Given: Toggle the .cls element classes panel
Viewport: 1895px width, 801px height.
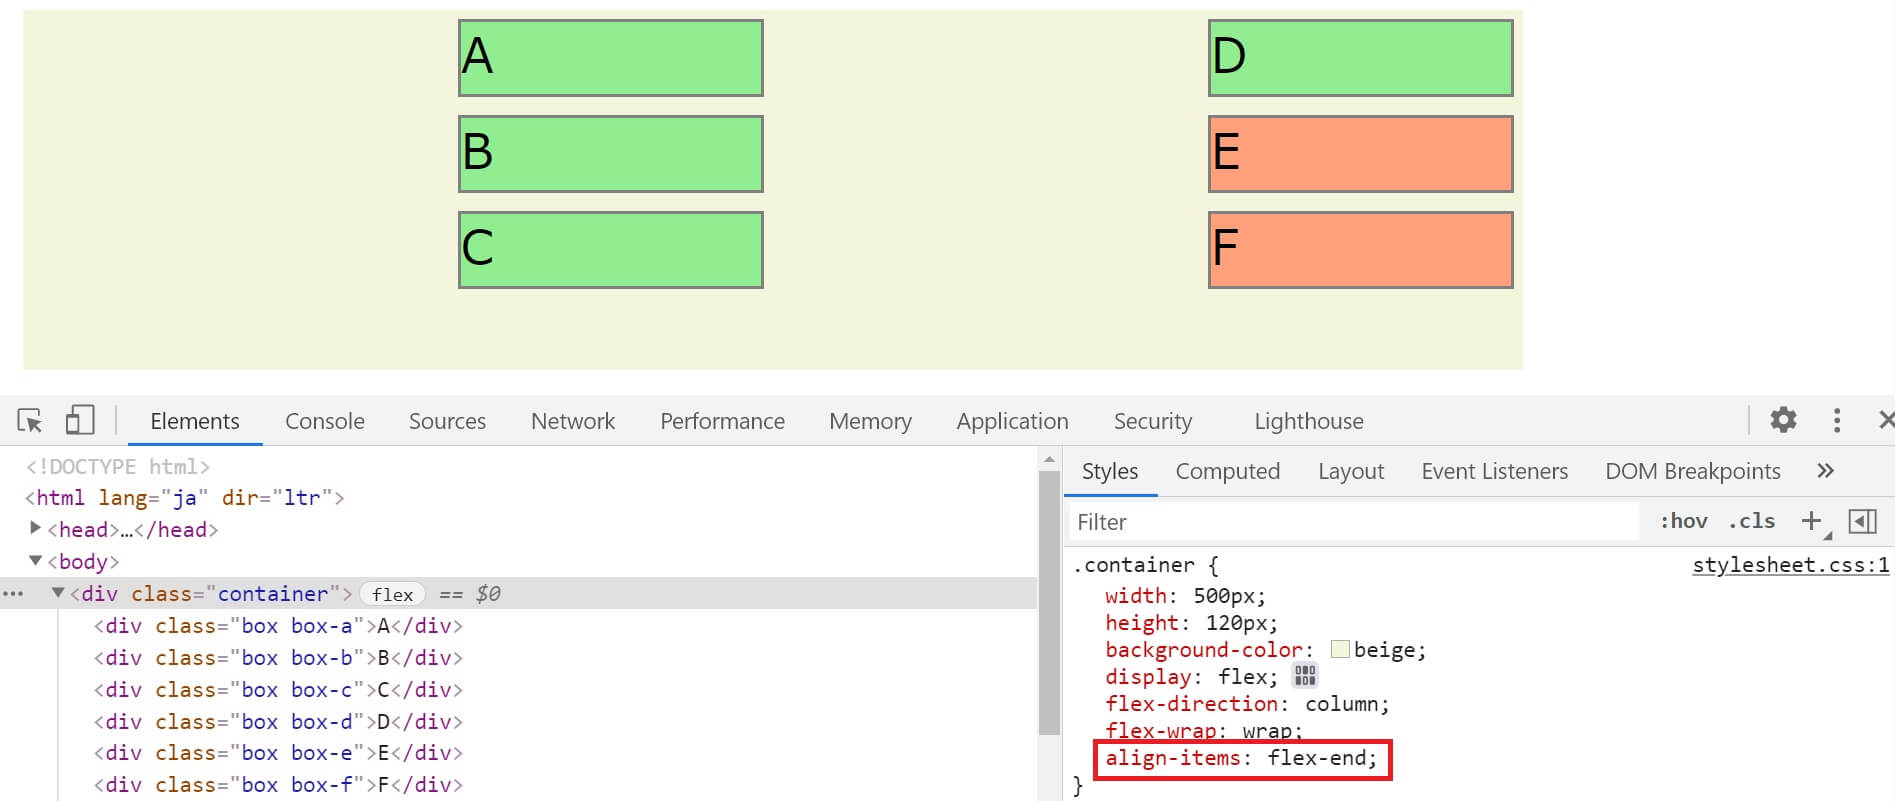Looking at the screenshot, I should tap(1751, 521).
